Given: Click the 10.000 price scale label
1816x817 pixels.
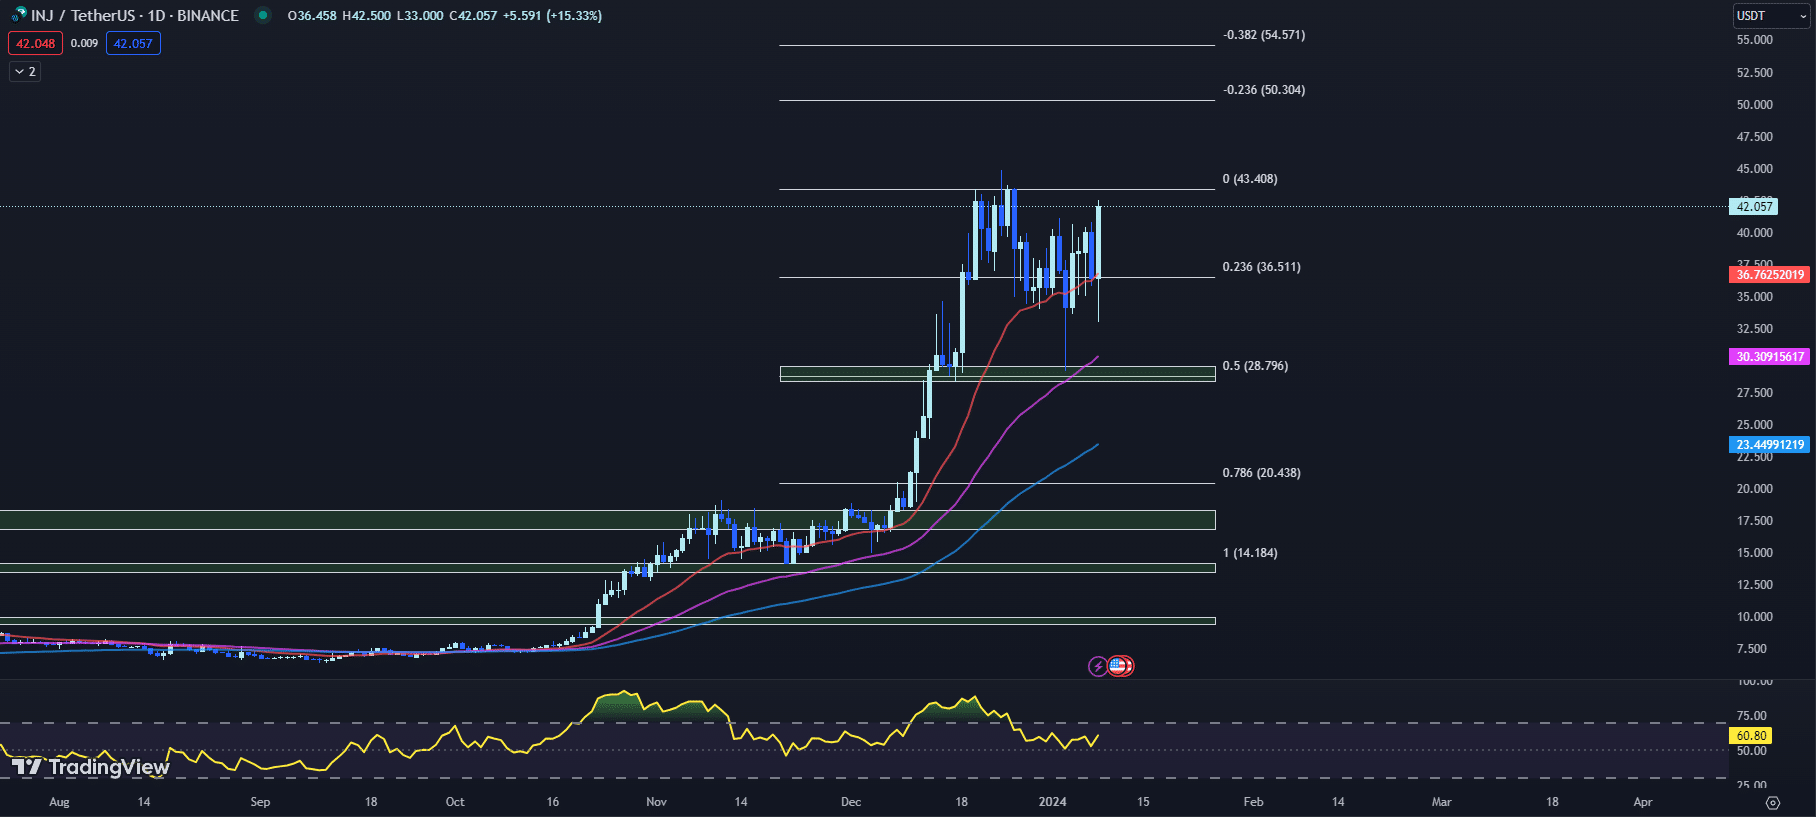Looking at the screenshot, I should (1755, 617).
